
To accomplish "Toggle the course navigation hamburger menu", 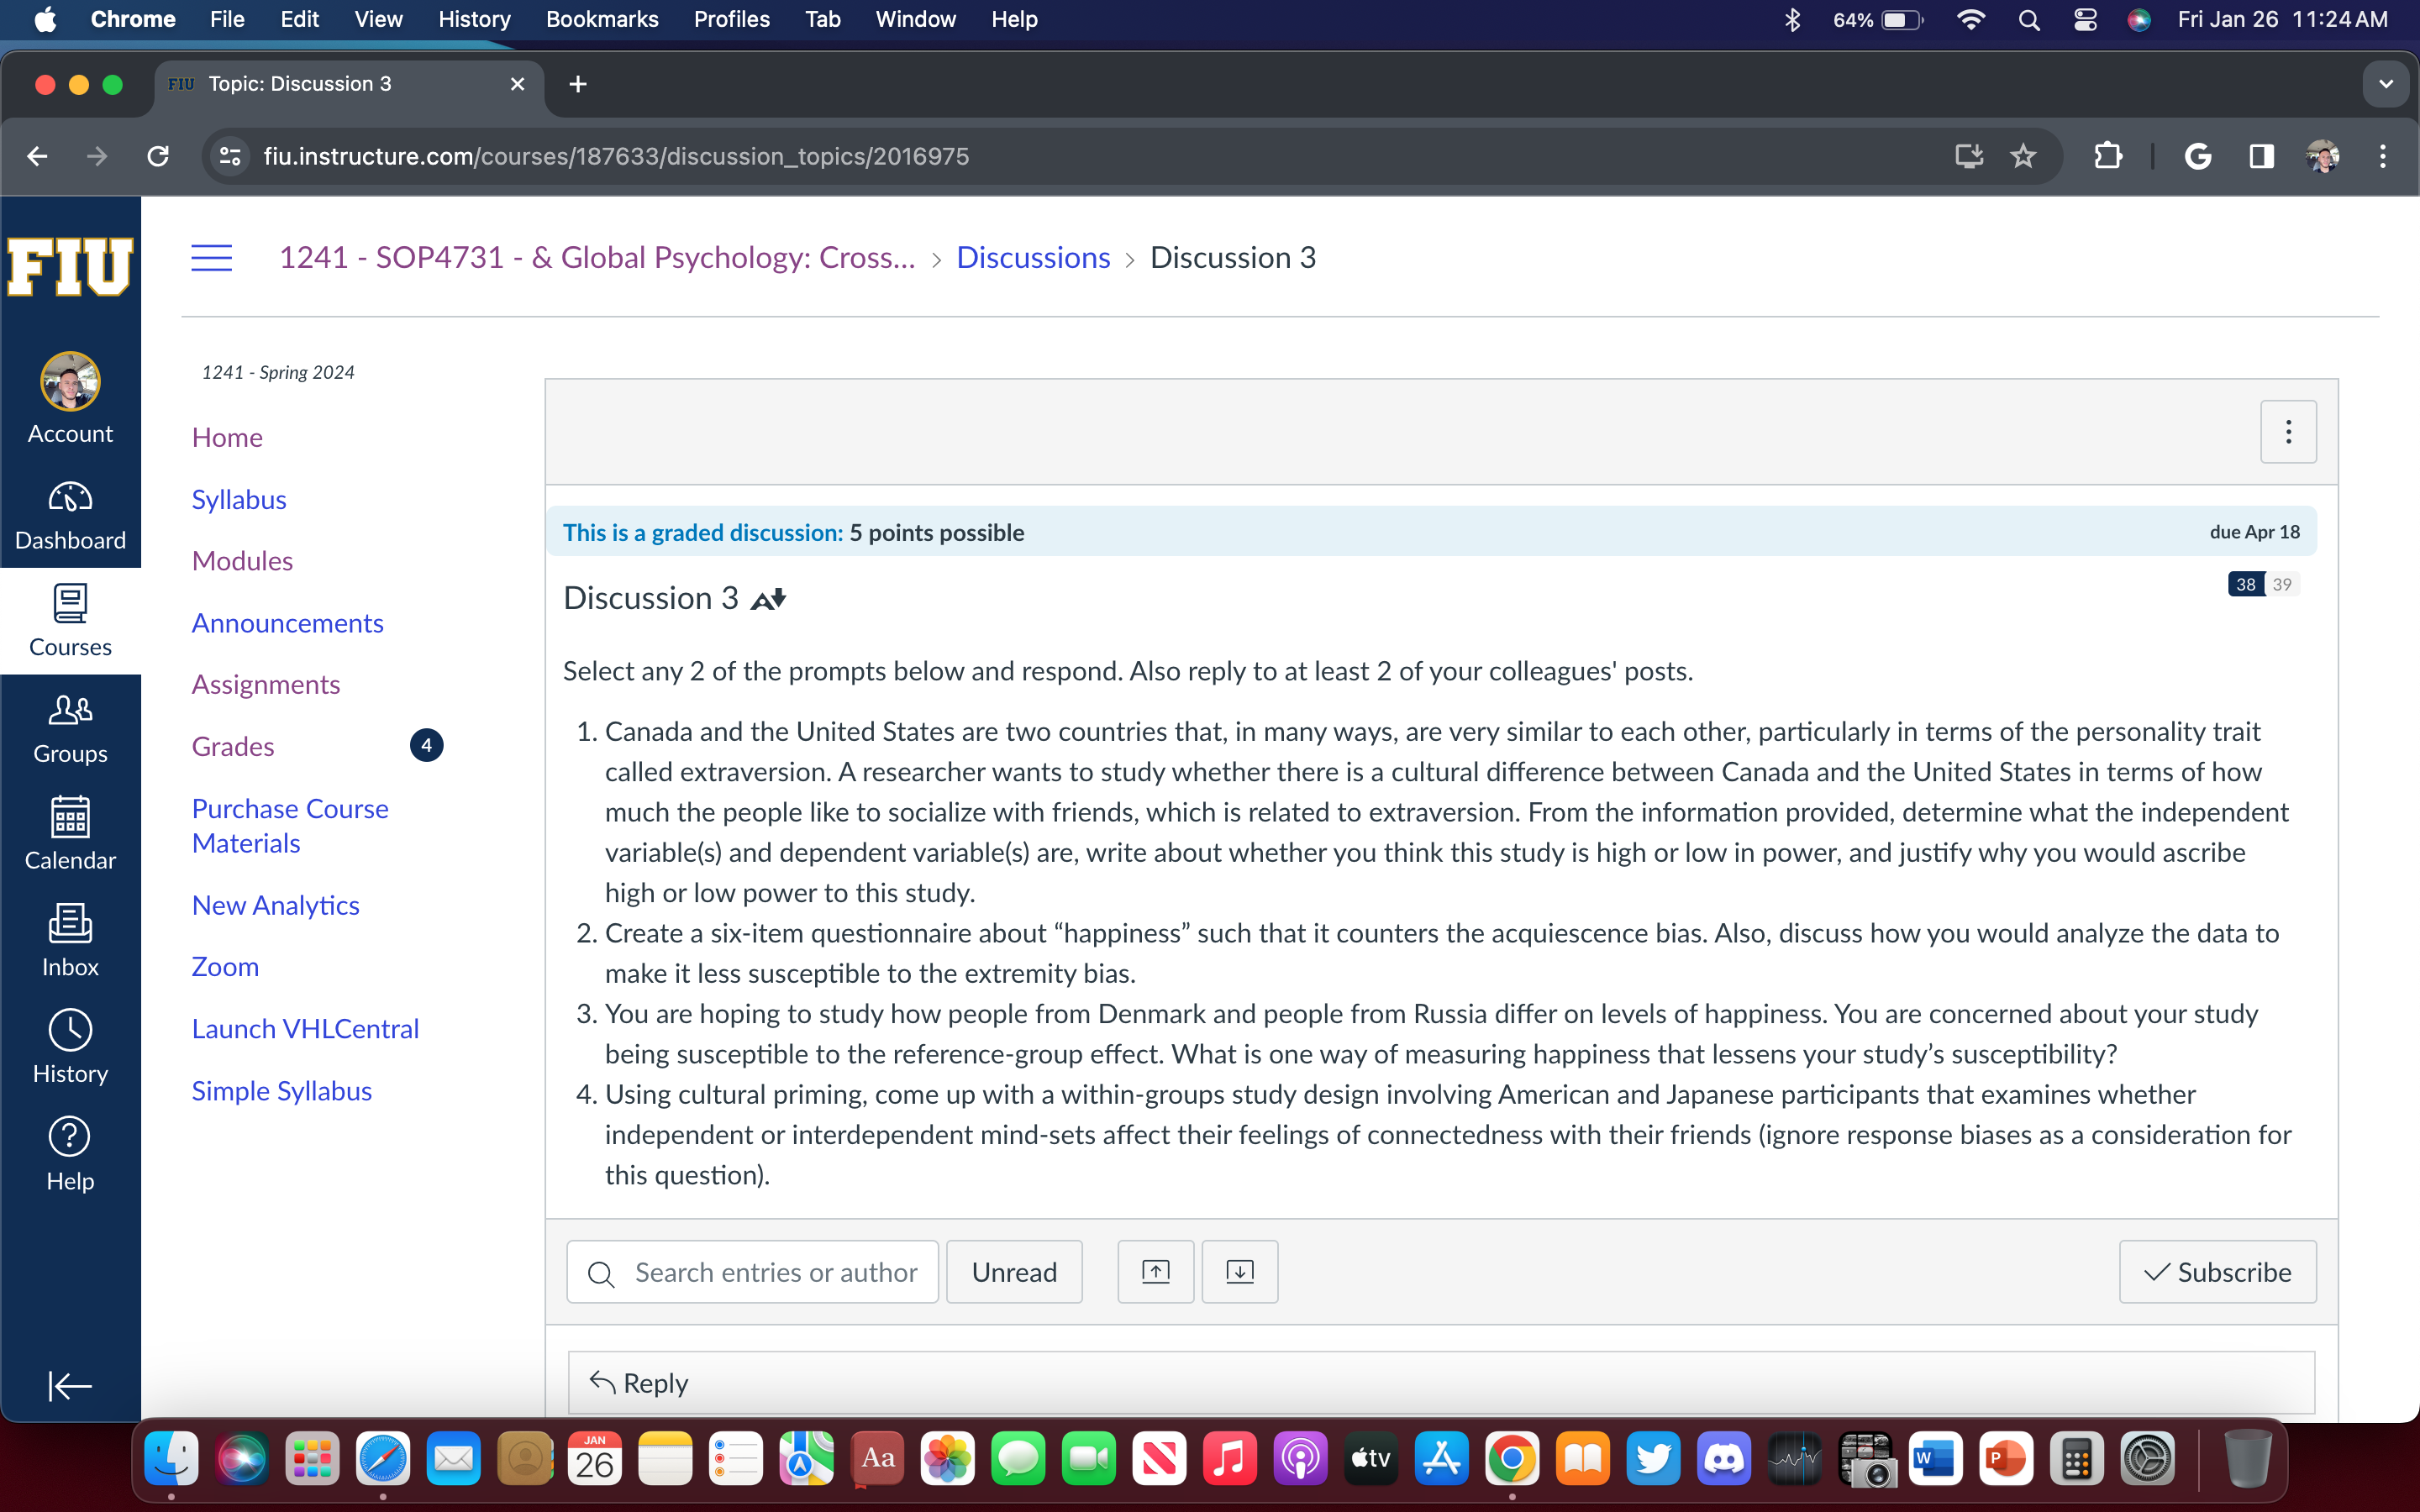I will click(211, 258).
